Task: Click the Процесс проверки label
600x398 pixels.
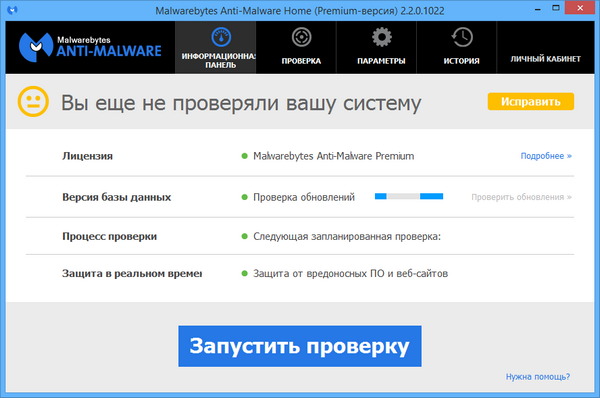Action: (x=109, y=236)
